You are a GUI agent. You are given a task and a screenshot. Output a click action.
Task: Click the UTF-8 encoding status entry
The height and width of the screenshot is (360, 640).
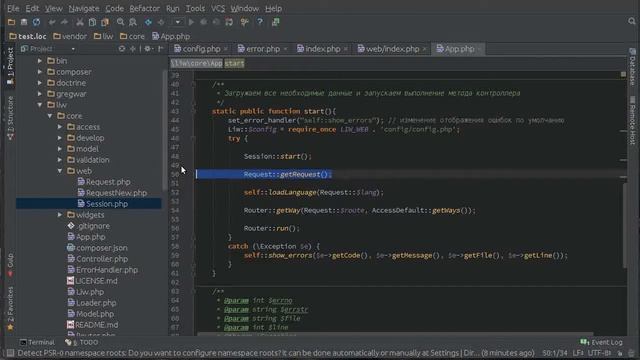click(600, 353)
